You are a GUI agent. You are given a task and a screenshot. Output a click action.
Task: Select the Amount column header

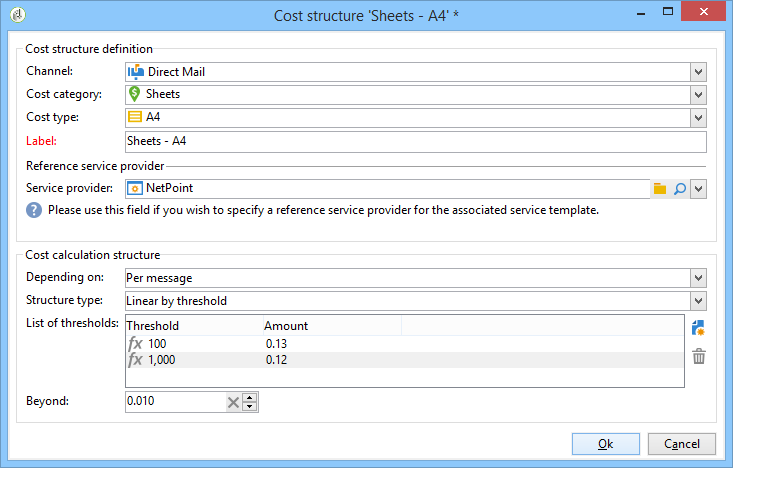pos(330,326)
